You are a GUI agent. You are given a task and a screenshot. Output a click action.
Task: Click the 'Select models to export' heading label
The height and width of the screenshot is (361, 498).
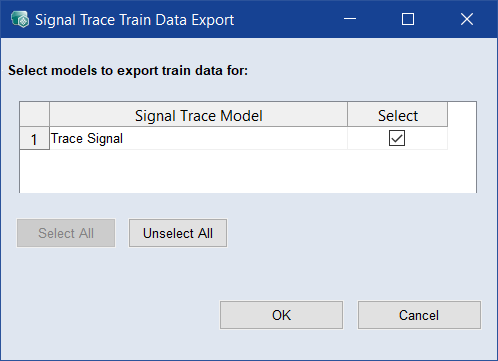(x=128, y=71)
